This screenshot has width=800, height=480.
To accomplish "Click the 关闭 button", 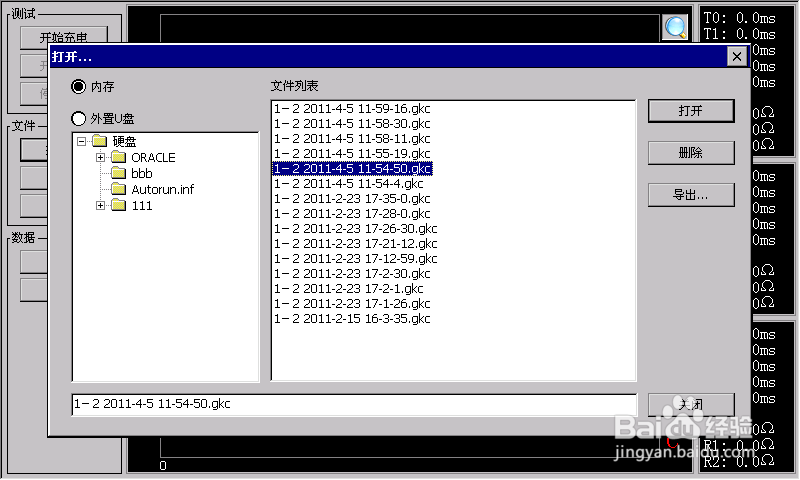I will (x=691, y=405).
